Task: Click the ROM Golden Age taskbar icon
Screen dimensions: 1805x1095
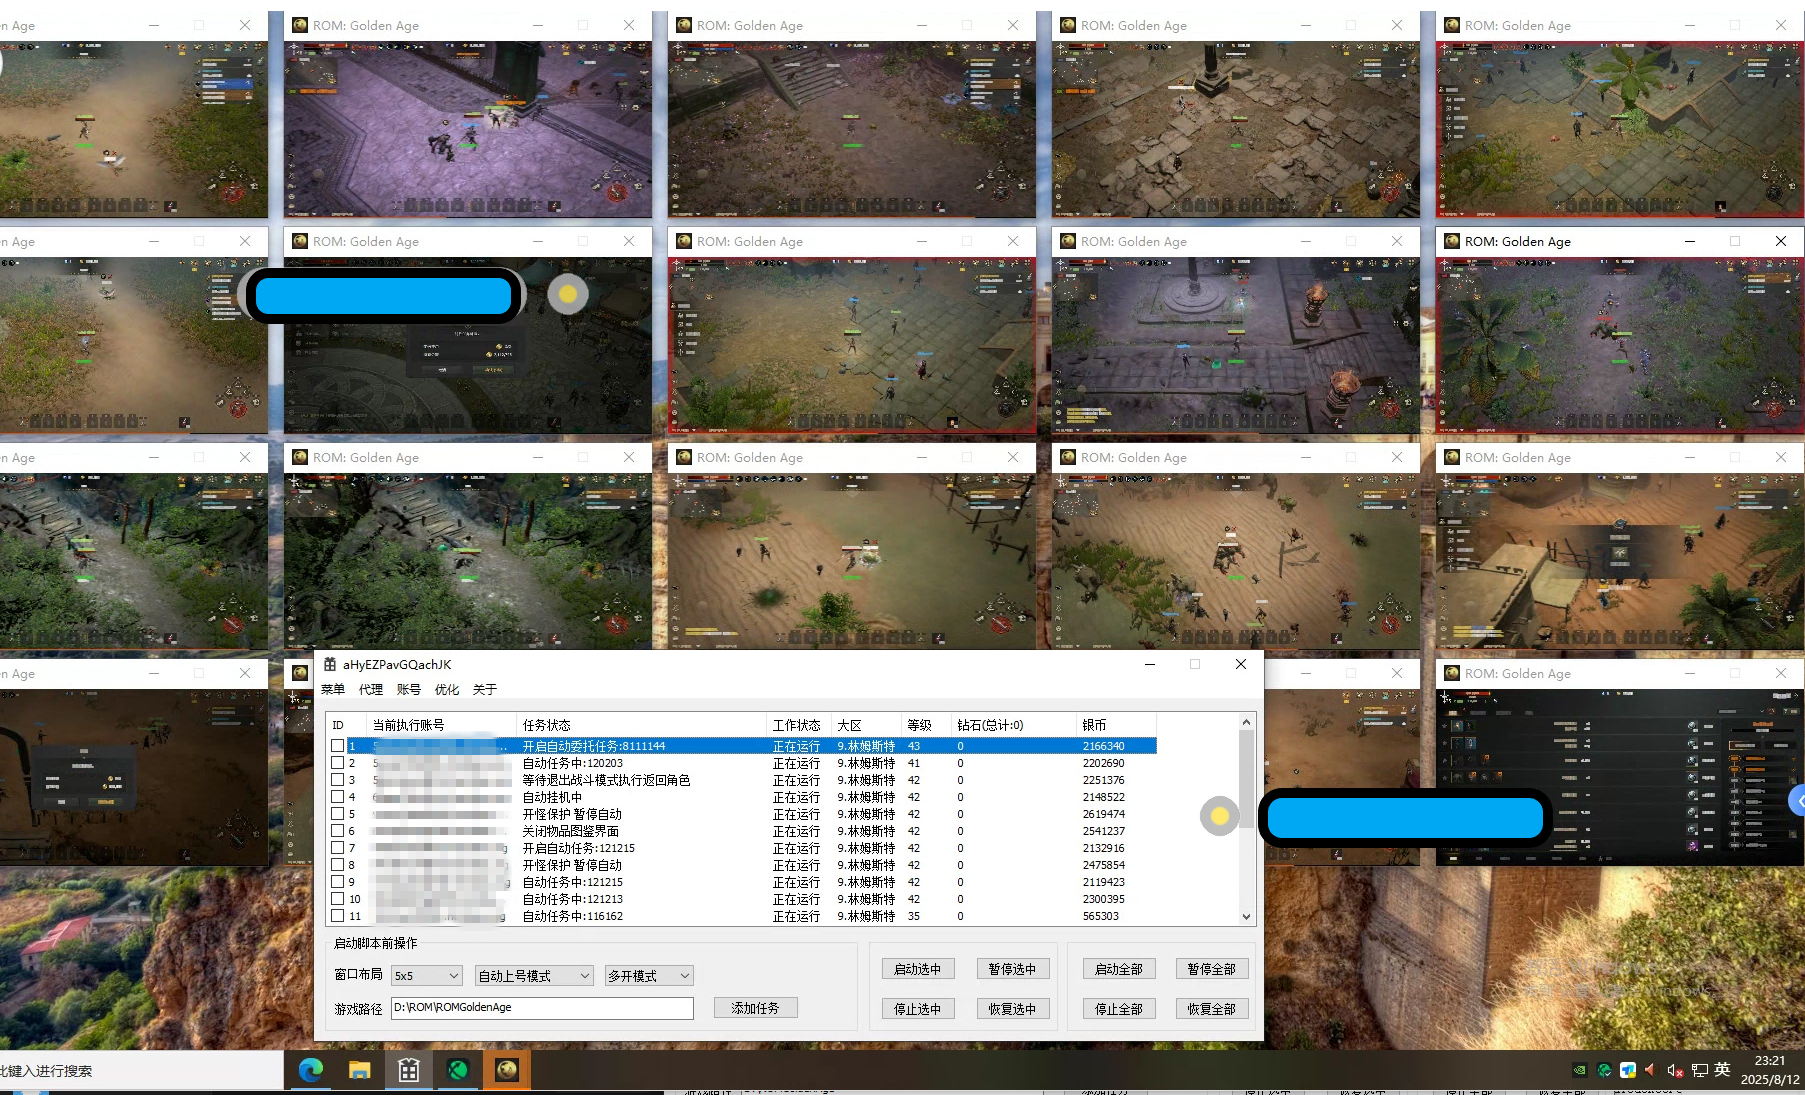Action: tap(507, 1070)
